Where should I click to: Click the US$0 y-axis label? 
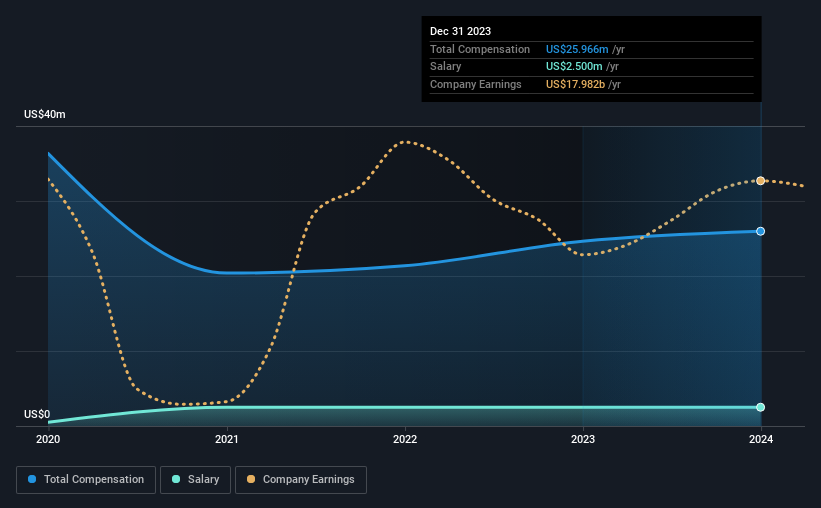click(x=37, y=414)
